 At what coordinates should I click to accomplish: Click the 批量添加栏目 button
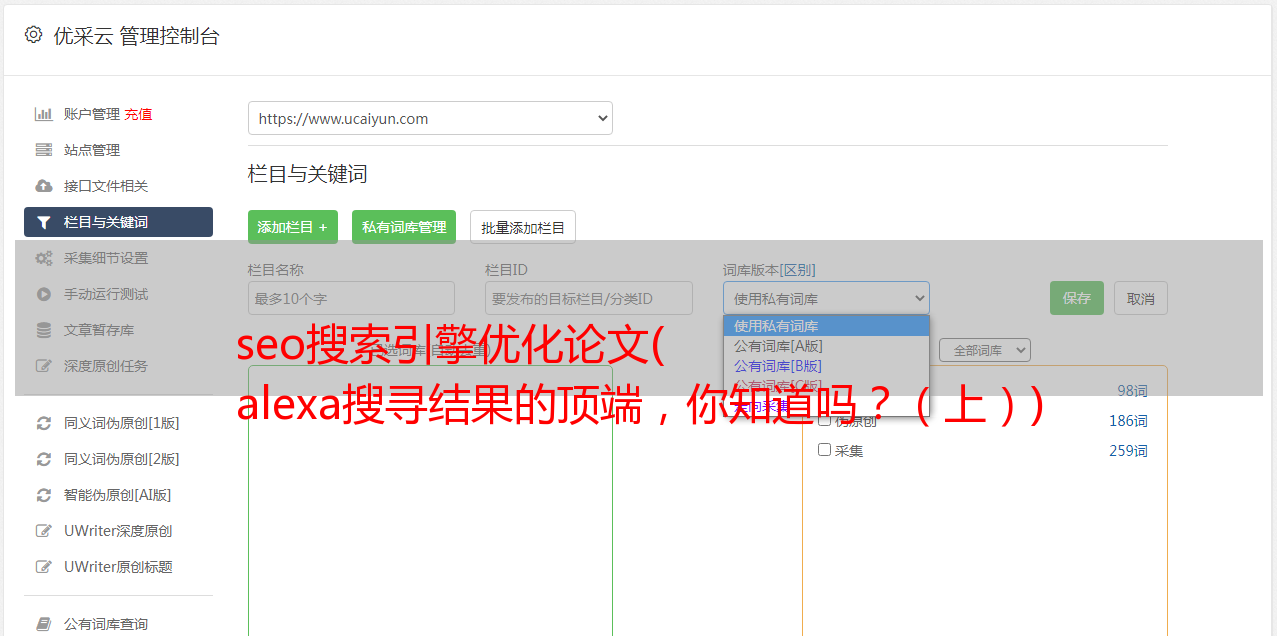523,227
